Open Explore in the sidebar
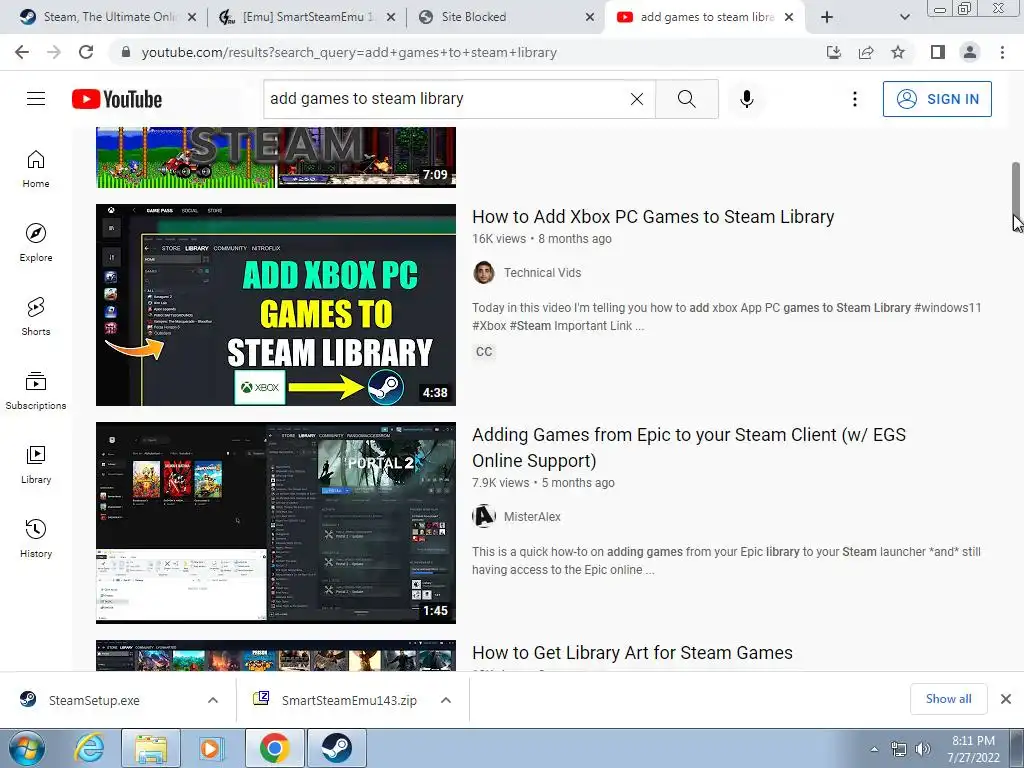 (x=36, y=242)
